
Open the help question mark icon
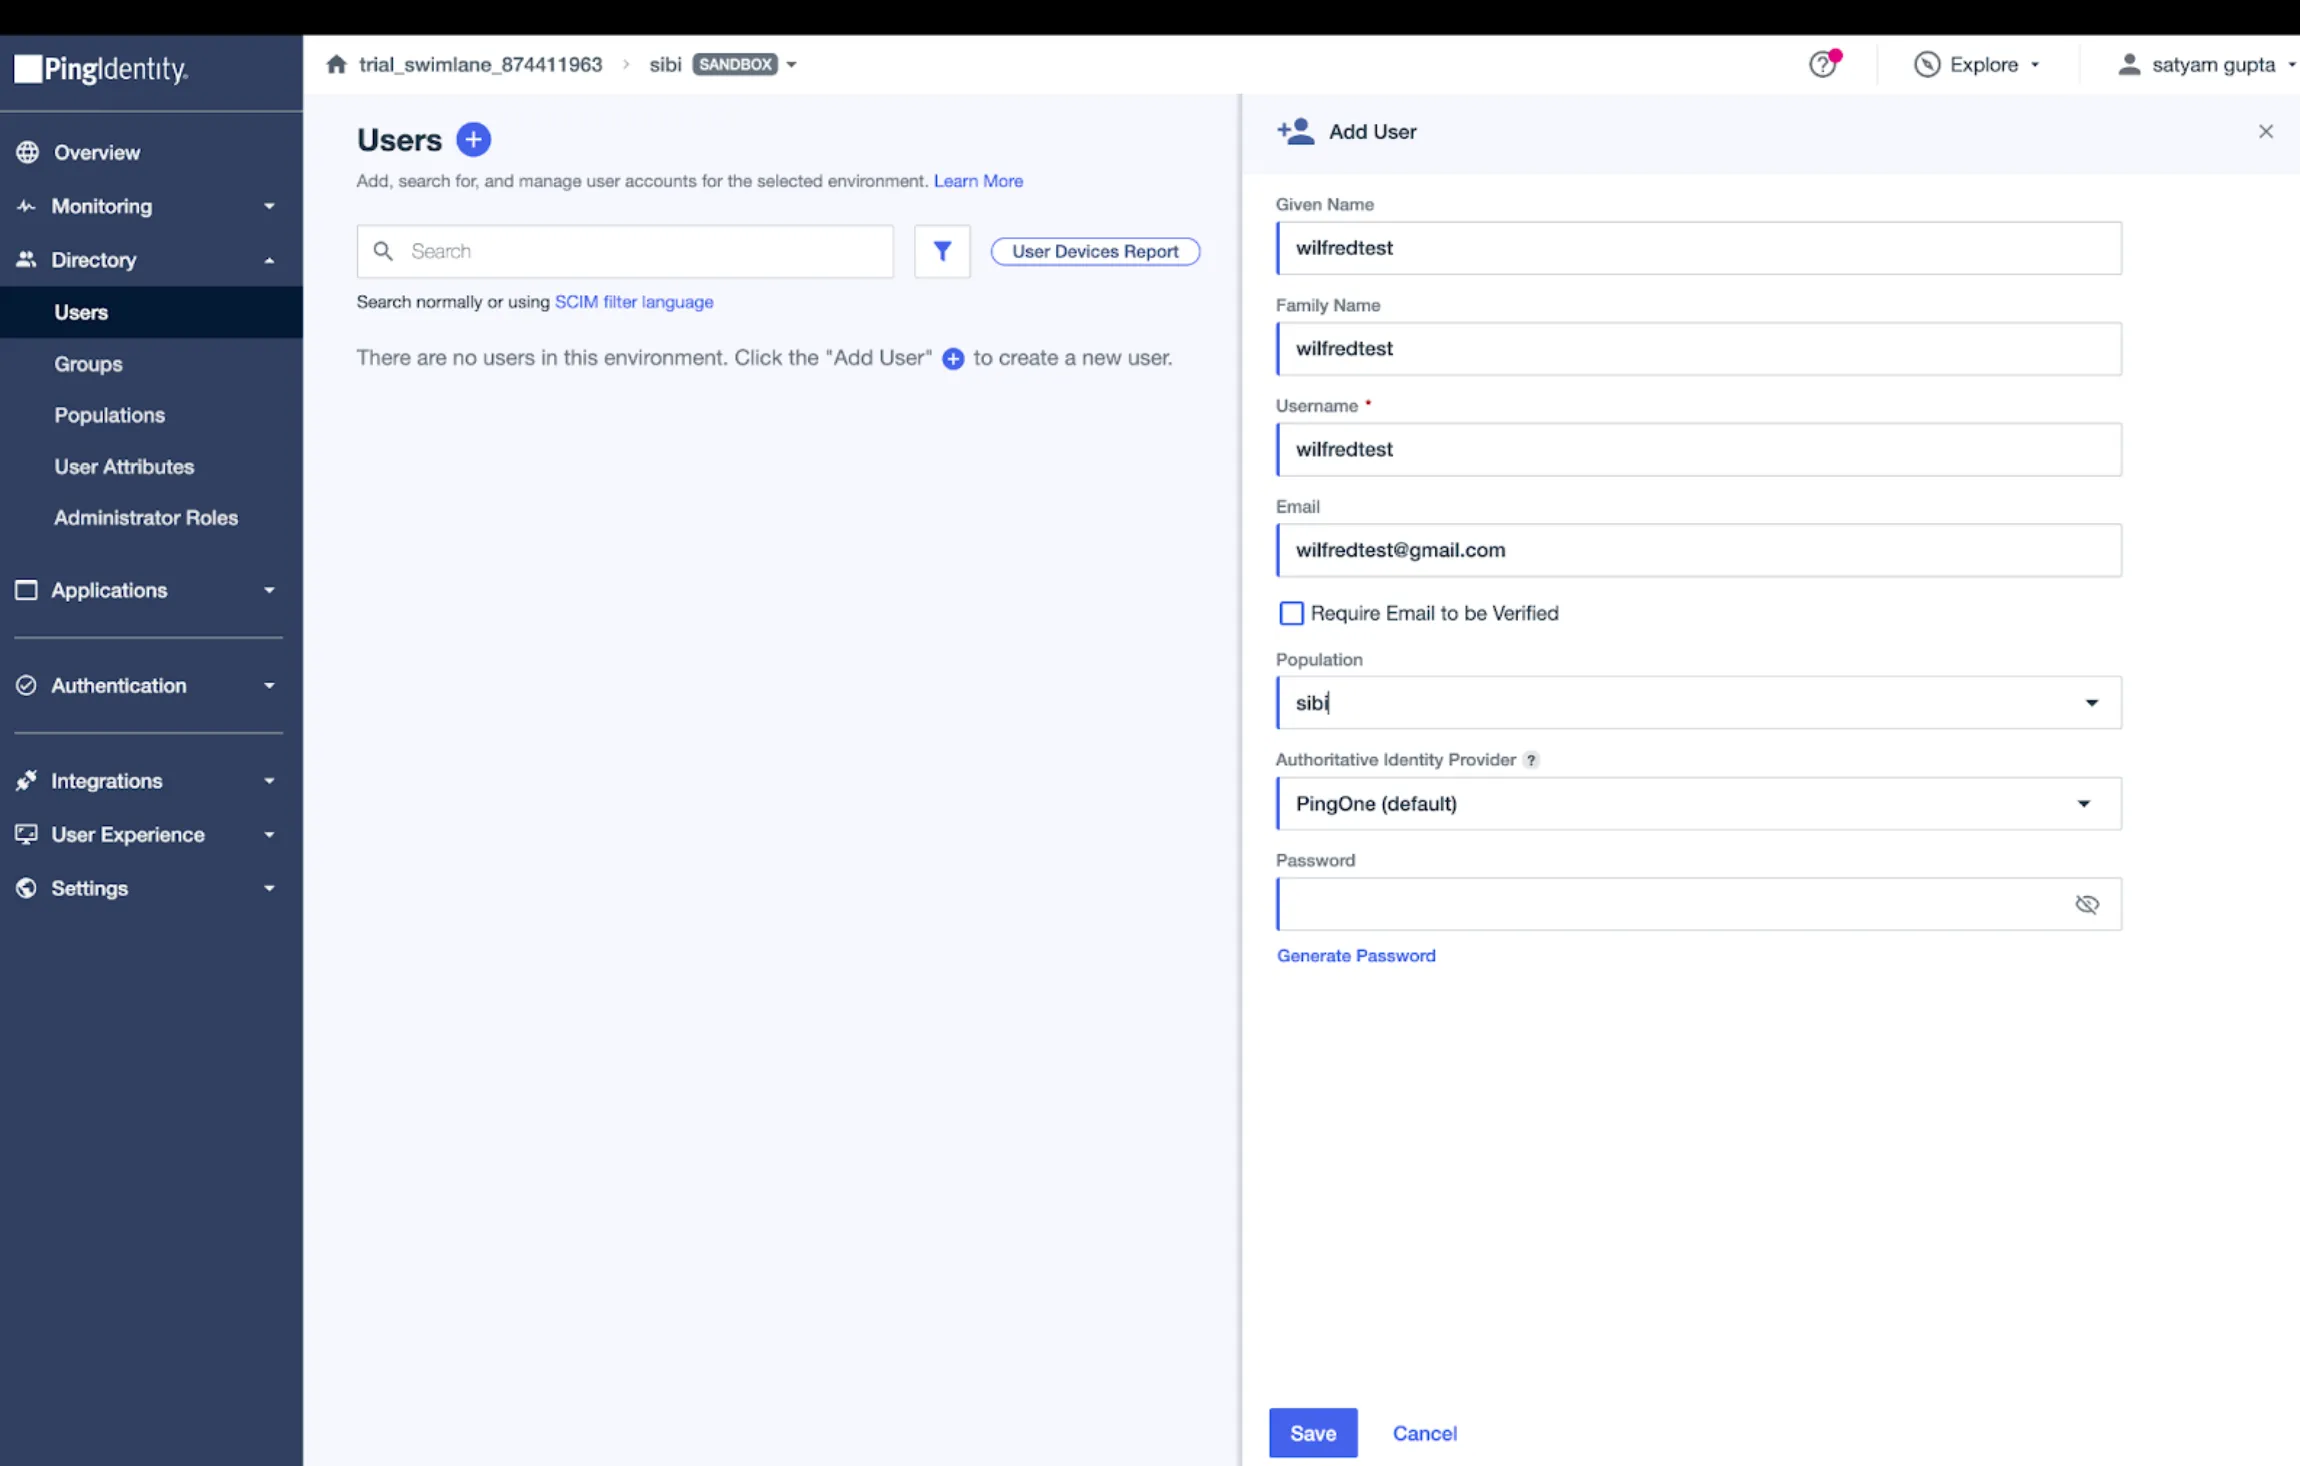pyautogui.click(x=1823, y=64)
